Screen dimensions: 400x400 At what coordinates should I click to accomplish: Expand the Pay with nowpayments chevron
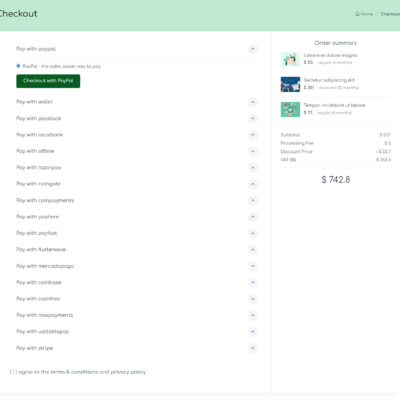(253, 315)
